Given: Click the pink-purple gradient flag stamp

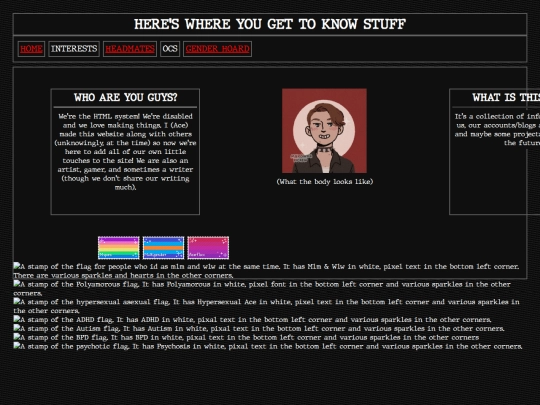Looking at the screenshot, I should coord(208,248).
